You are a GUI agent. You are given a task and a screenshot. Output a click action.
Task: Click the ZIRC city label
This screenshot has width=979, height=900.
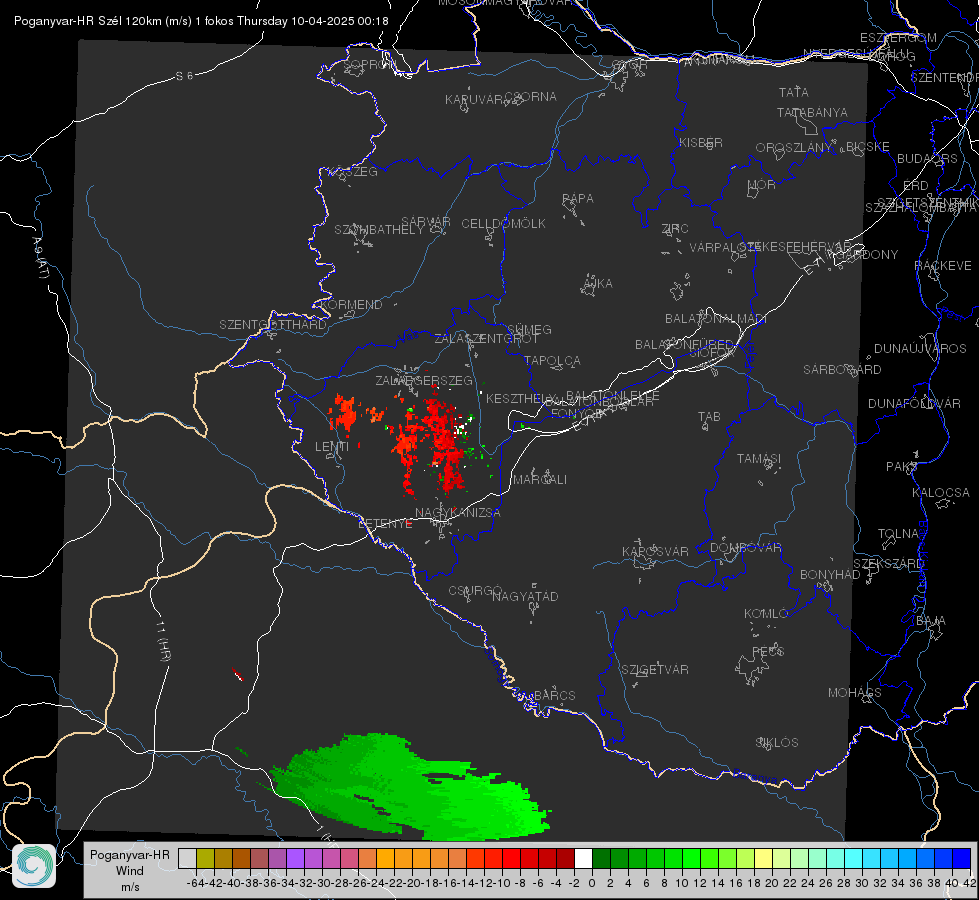[x=675, y=229]
